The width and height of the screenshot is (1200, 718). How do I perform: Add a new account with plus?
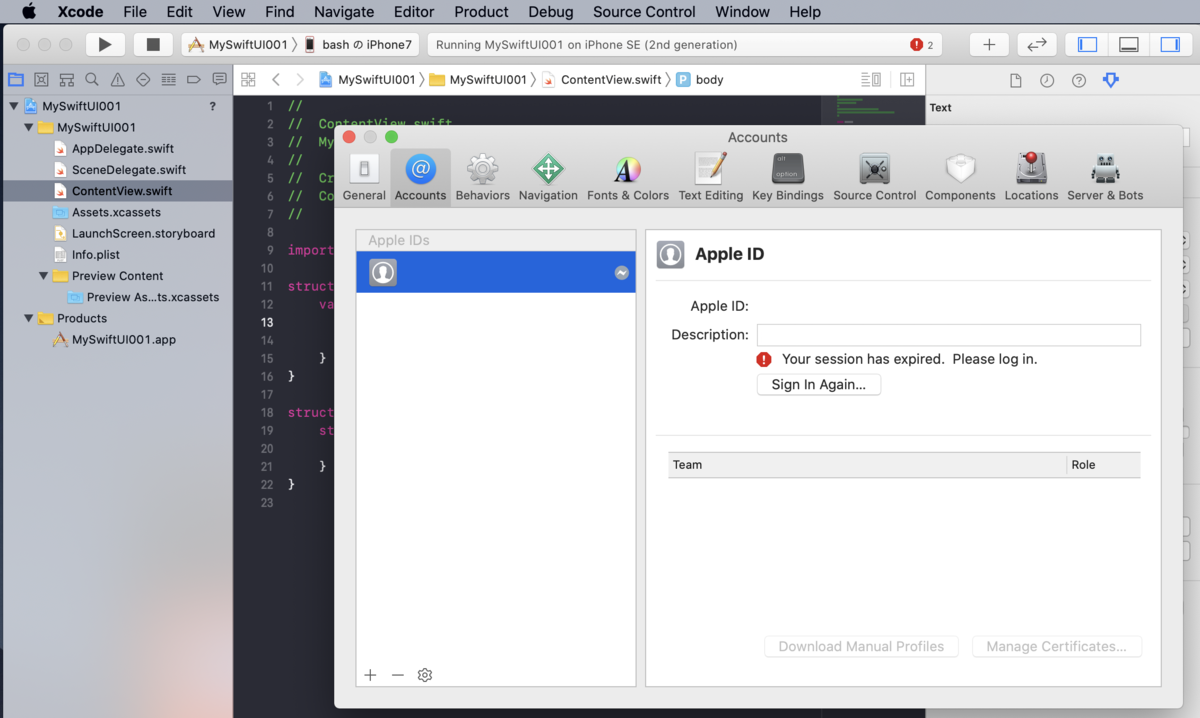click(370, 675)
